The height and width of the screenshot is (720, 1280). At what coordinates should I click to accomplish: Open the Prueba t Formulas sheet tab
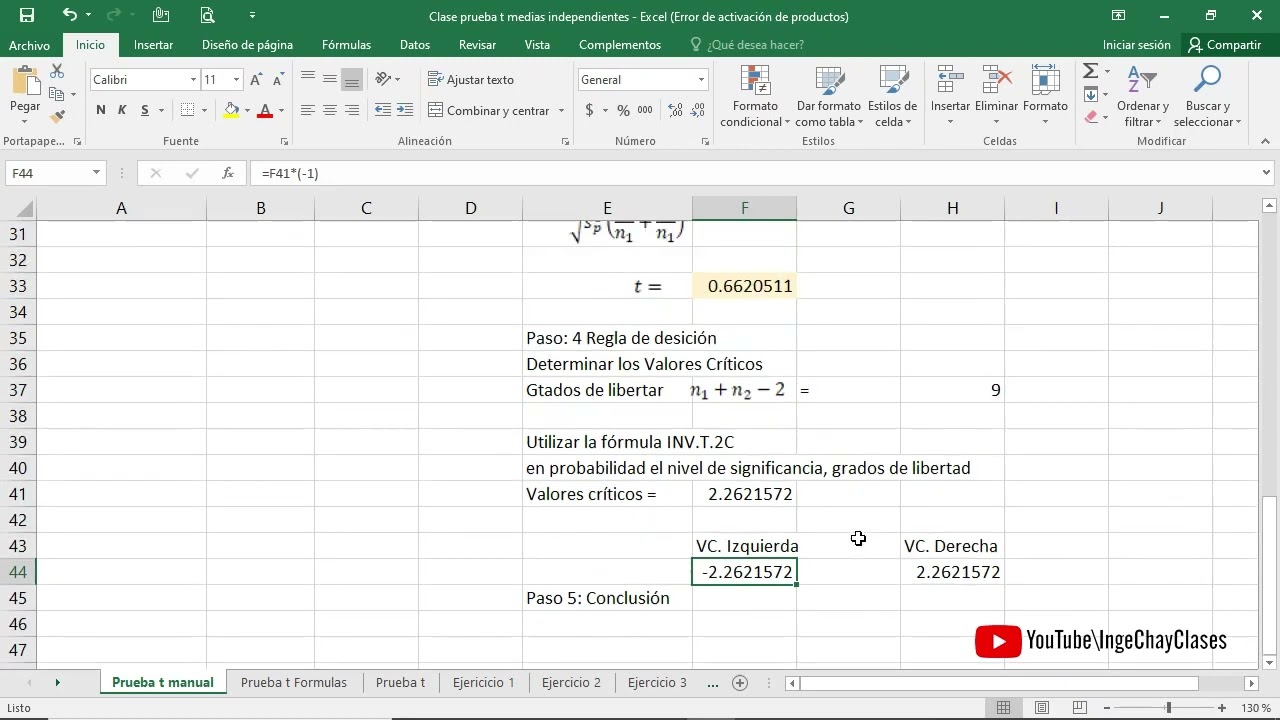(294, 683)
